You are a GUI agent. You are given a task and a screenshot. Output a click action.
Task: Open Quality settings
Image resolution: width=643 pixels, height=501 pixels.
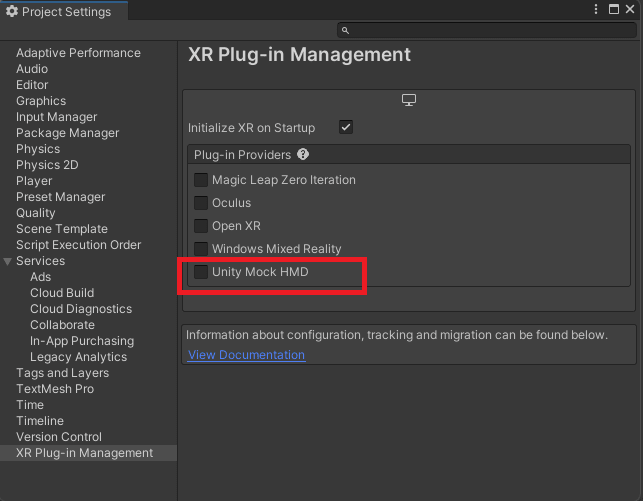click(36, 213)
